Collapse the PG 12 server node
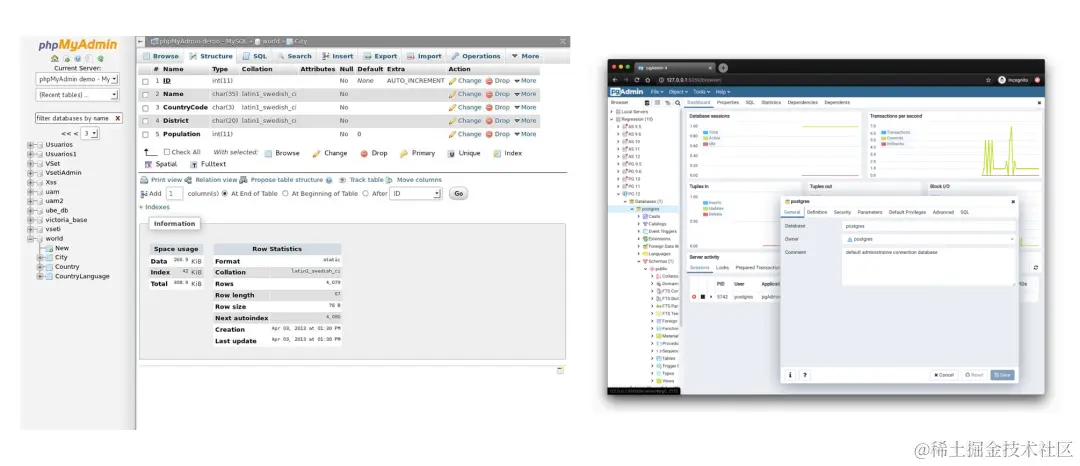Screen dimensions: 1080x466 618,194
